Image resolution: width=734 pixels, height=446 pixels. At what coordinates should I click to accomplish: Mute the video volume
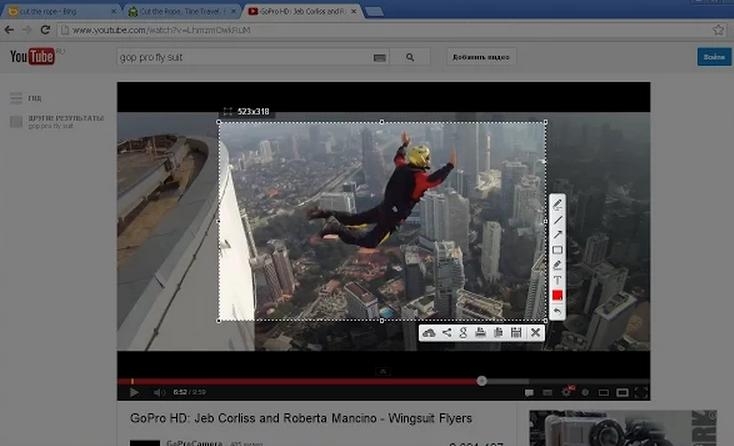coord(159,393)
